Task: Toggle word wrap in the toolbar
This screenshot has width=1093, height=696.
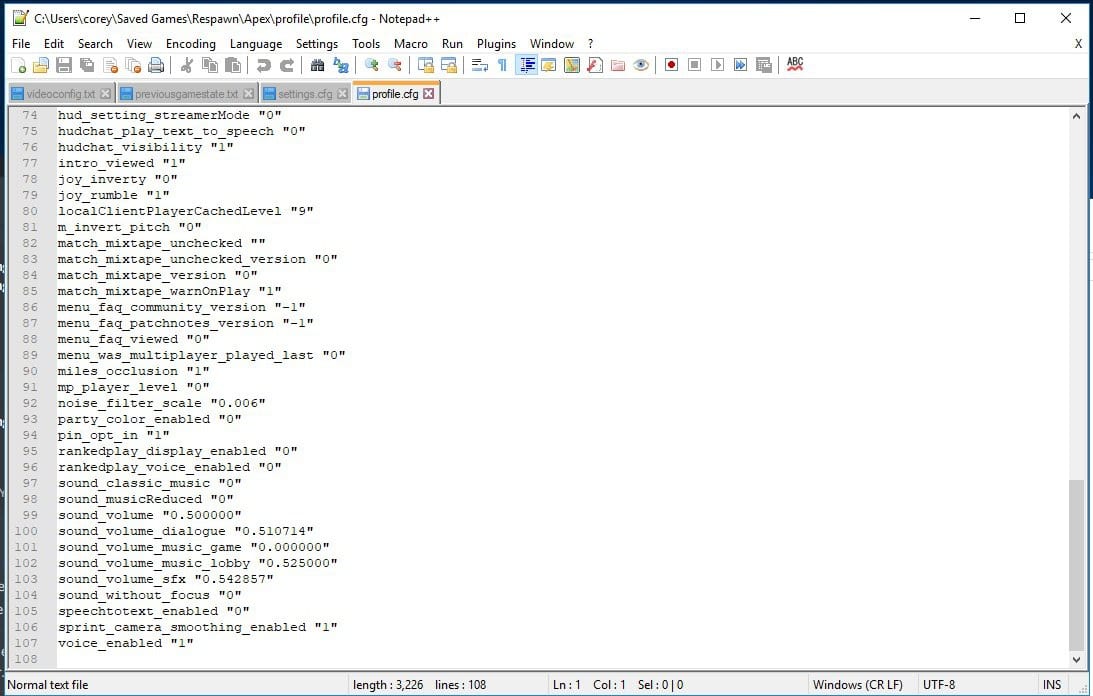Action: [479, 65]
